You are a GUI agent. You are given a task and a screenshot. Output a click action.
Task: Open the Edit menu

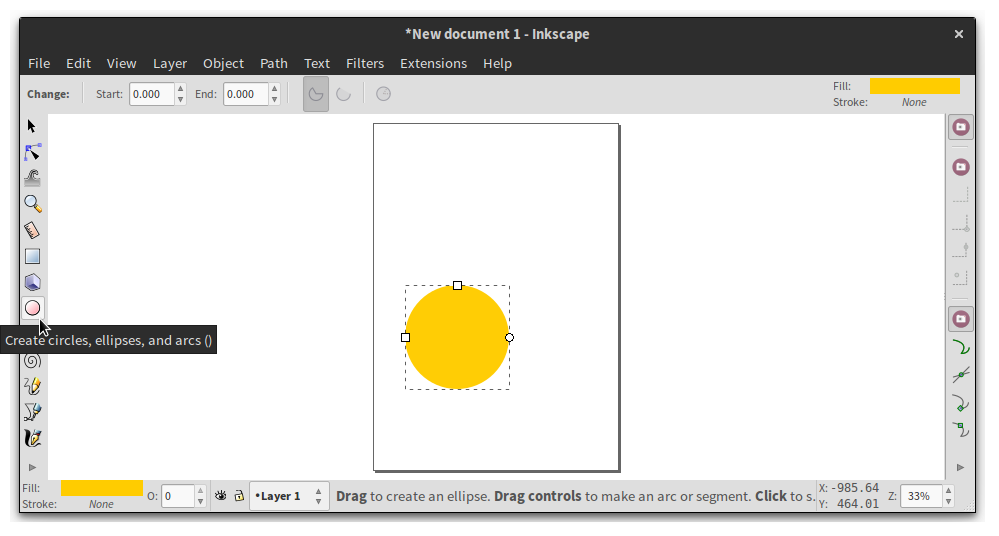(x=78, y=64)
